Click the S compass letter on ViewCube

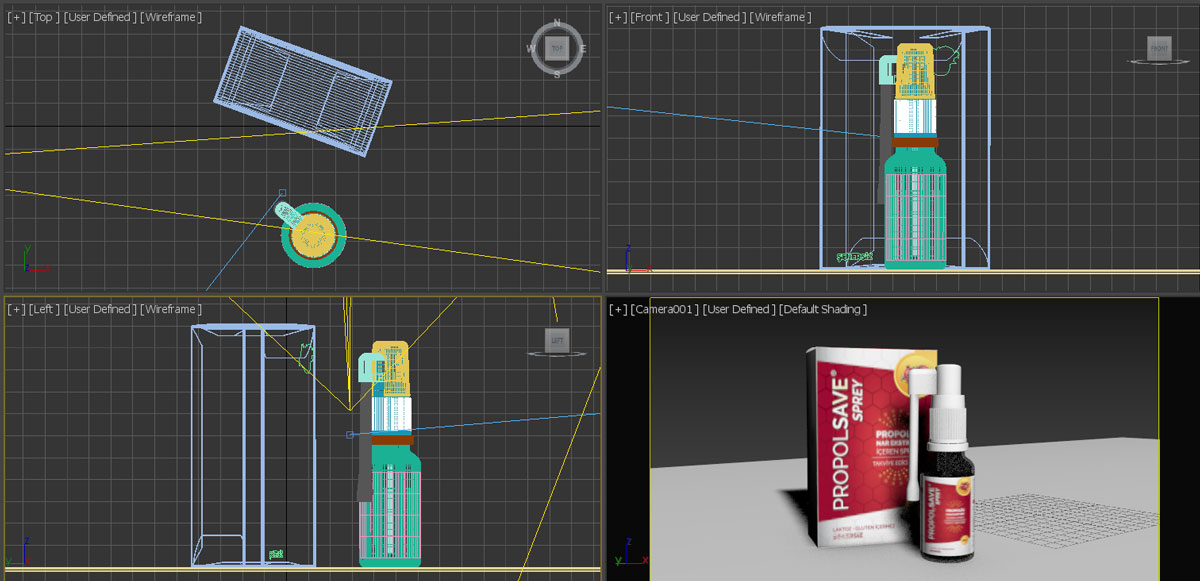[557, 73]
